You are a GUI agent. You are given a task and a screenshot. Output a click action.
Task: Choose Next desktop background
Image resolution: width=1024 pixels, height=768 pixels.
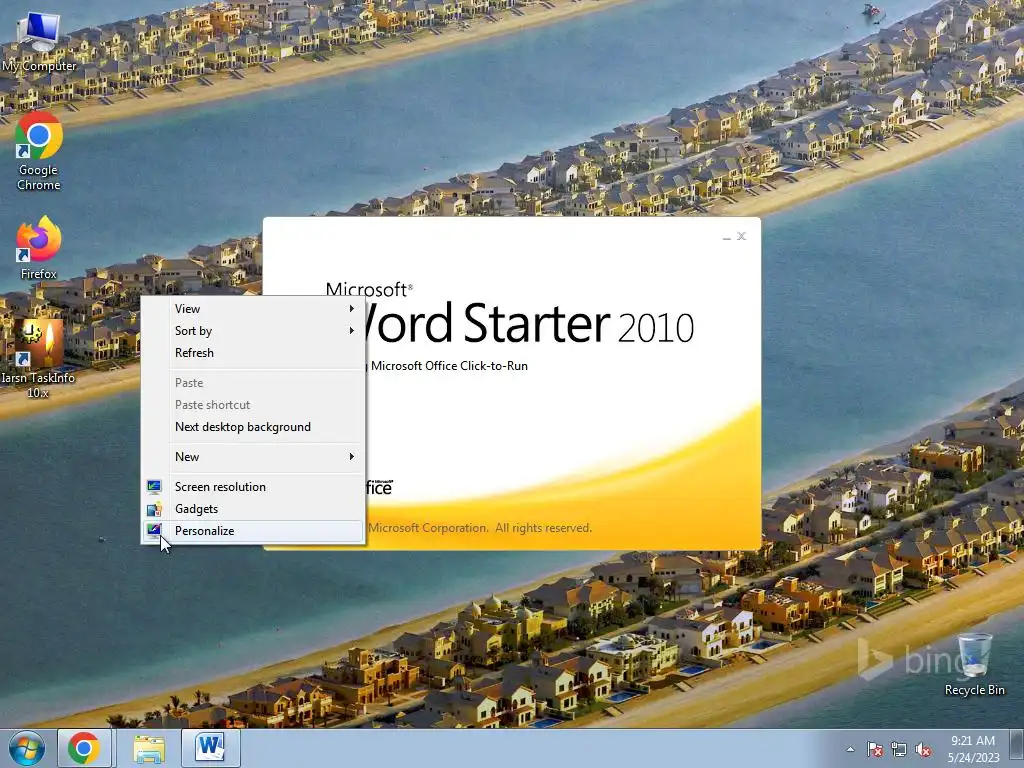pos(253,427)
